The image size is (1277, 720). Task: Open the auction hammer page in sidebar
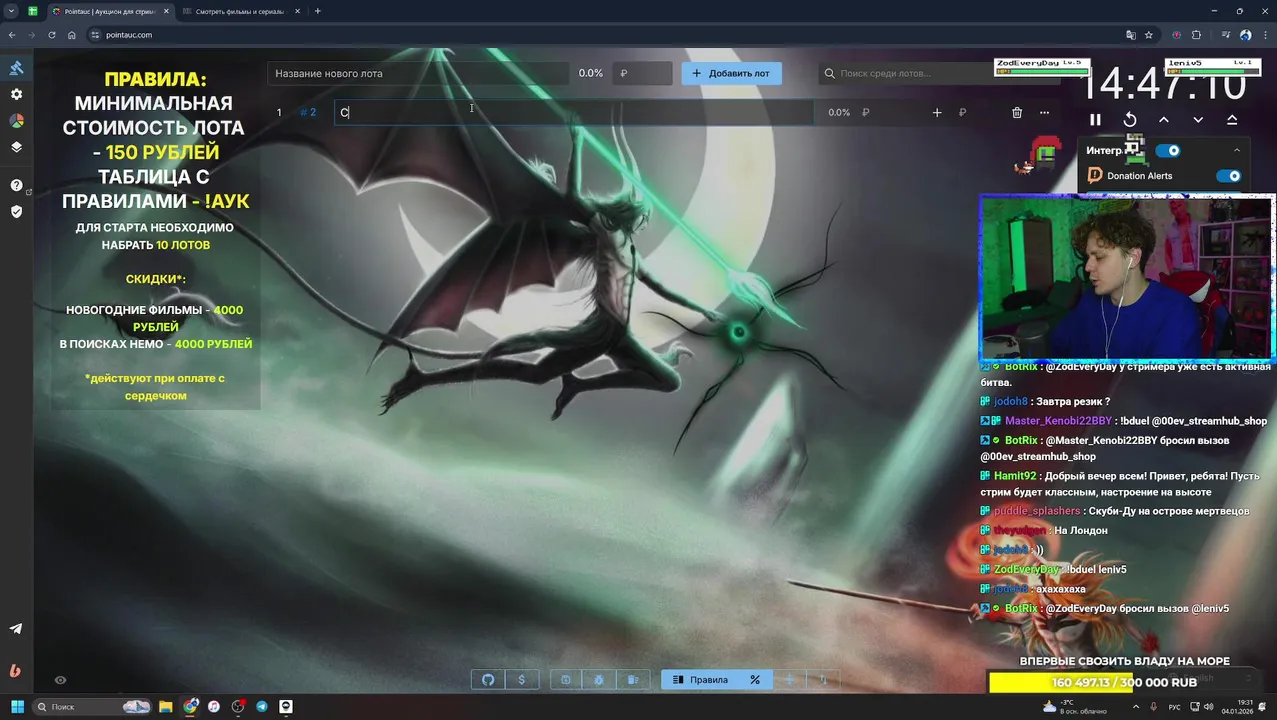point(16,68)
